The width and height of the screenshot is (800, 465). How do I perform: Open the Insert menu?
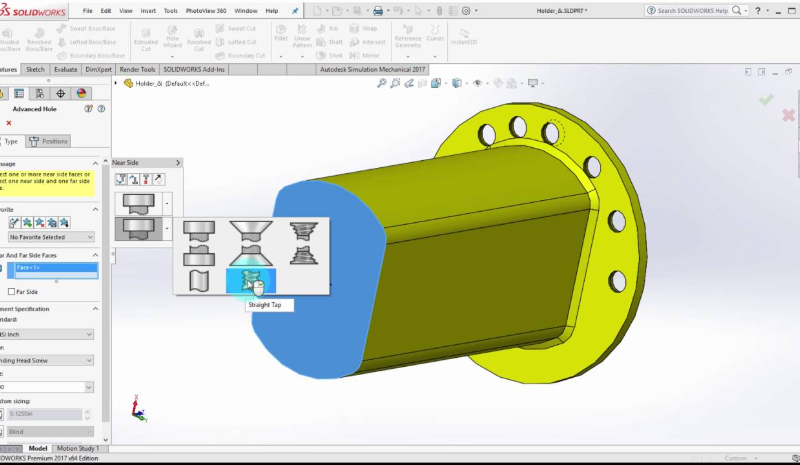(x=148, y=10)
